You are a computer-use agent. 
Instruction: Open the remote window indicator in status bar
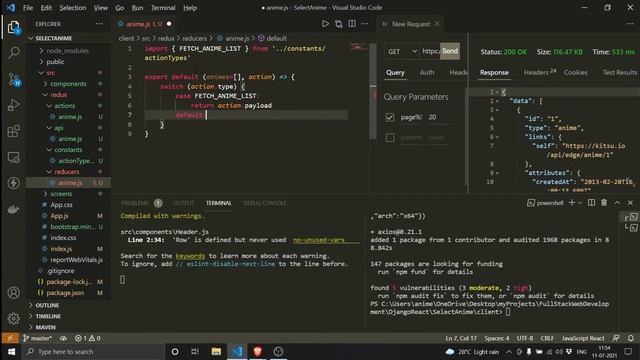(10, 338)
